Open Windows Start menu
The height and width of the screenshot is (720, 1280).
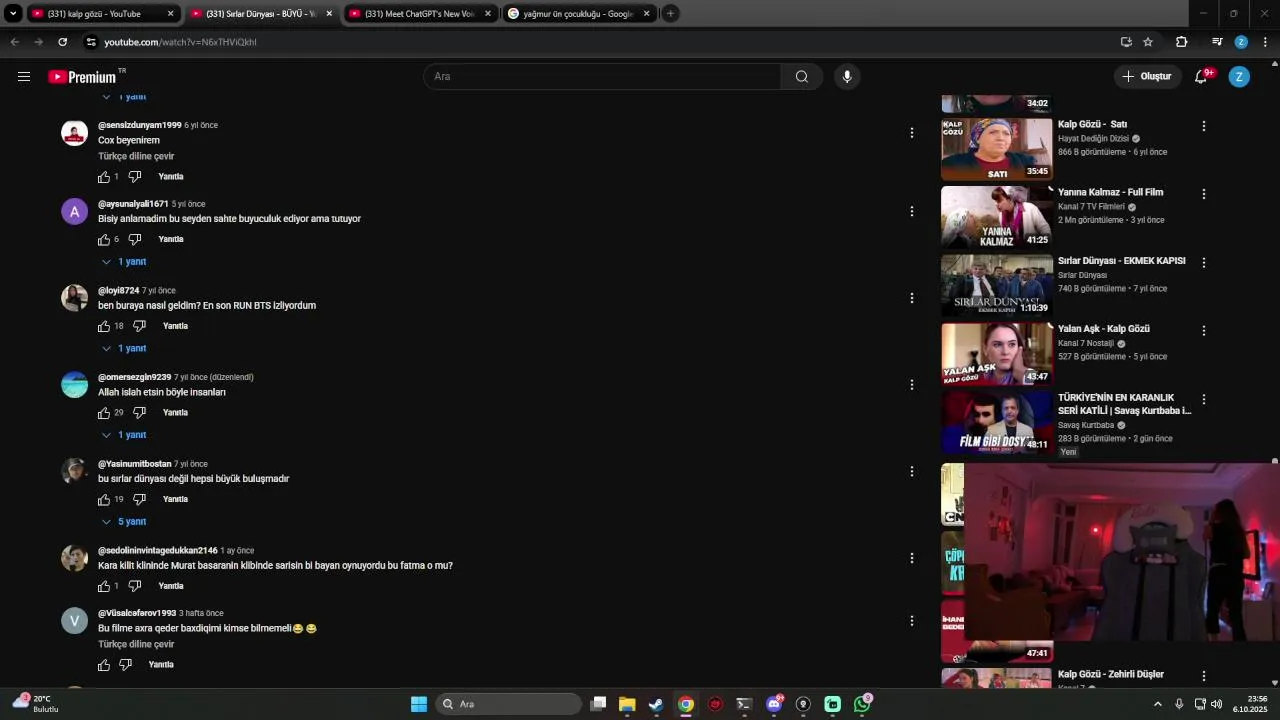[x=419, y=704]
